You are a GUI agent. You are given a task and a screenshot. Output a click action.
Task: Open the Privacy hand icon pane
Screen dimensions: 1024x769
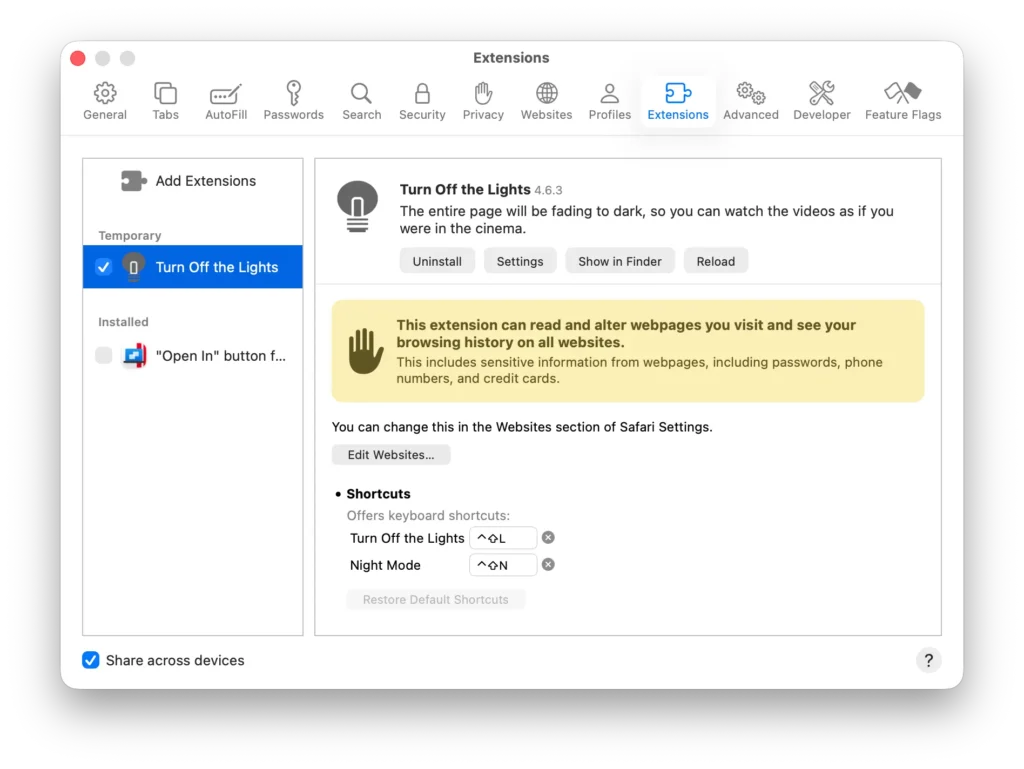click(483, 101)
